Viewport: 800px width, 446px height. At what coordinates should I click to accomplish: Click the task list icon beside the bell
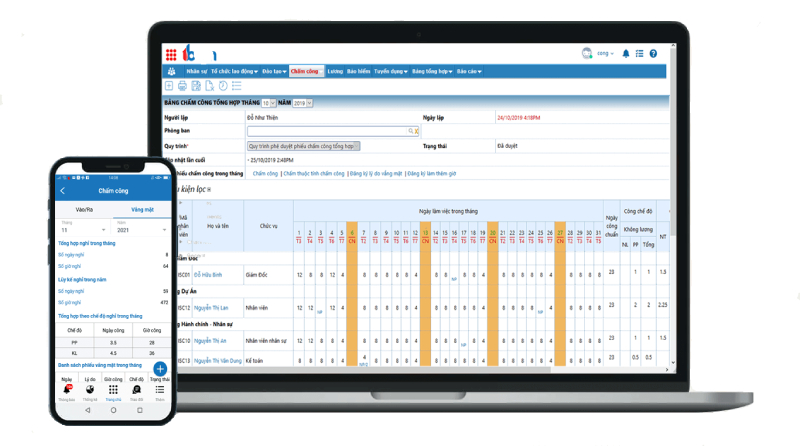click(639, 54)
